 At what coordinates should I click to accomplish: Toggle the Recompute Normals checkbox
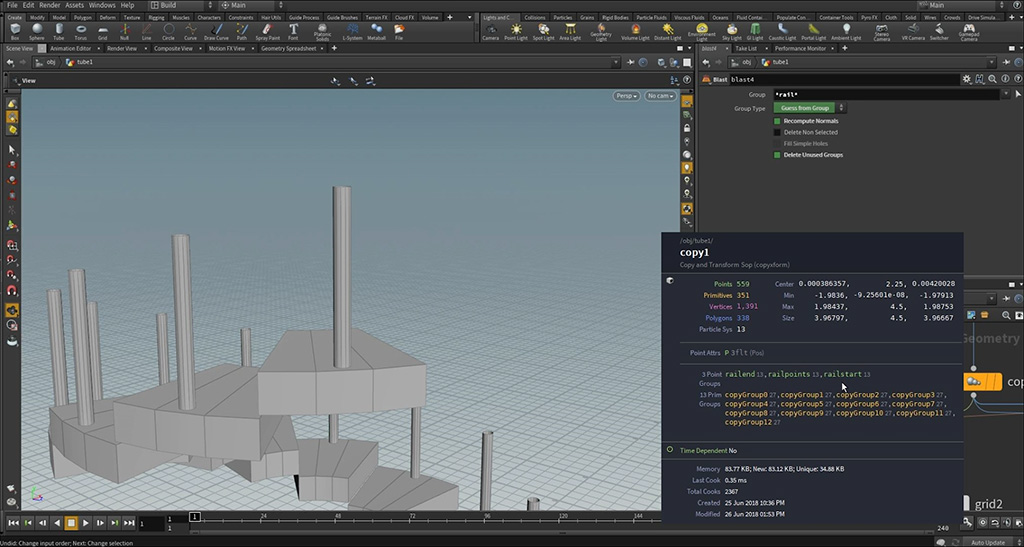coord(777,121)
